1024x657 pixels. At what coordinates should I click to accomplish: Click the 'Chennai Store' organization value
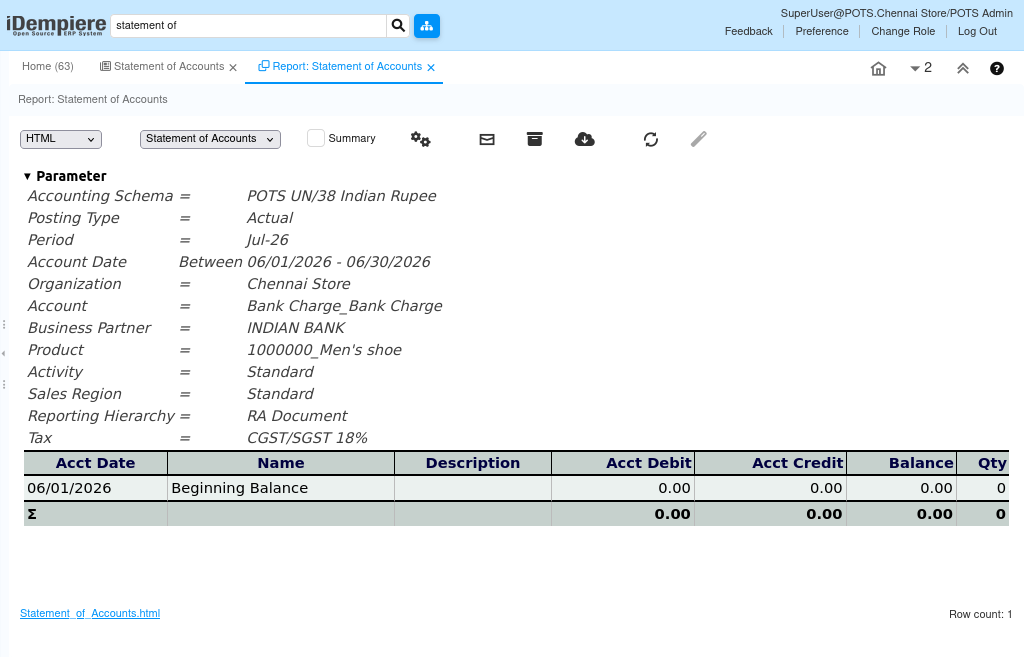[298, 284]
